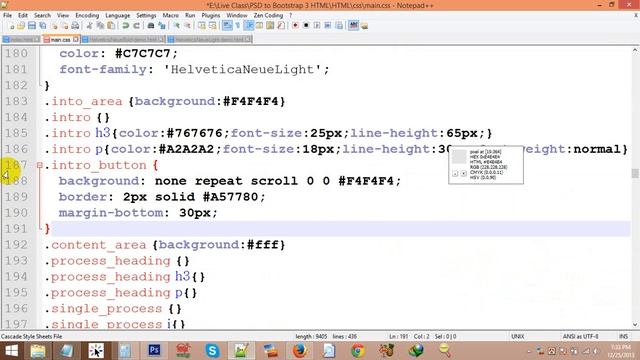Click the Playback macro icon
This screenshot has width=640, height=360.
(x=317, y=26)
